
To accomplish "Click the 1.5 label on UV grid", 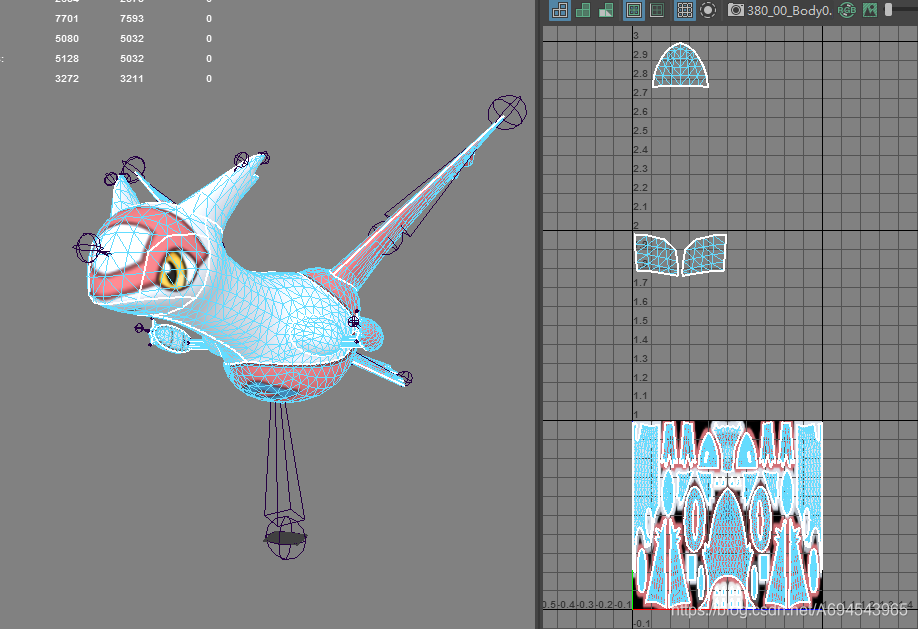I will click(640, 321).
